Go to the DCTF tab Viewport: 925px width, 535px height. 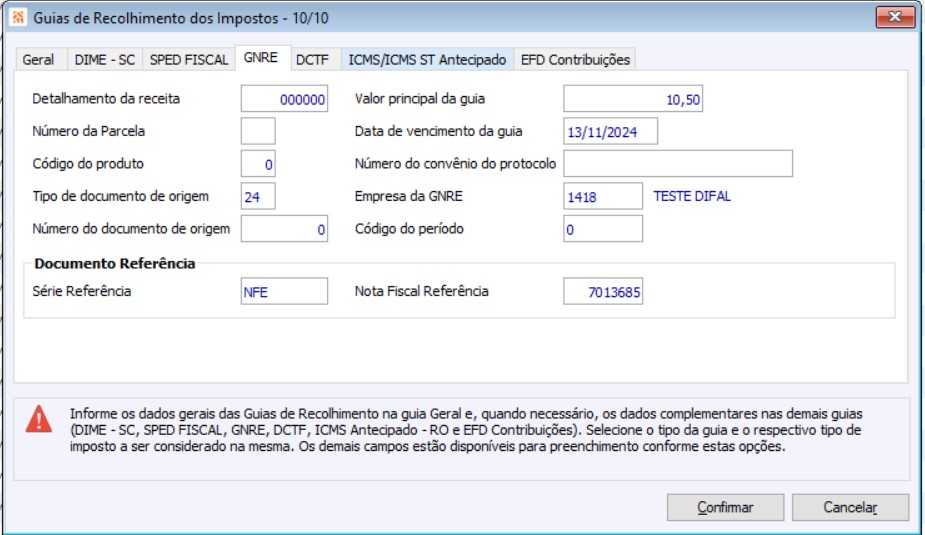pyautogui.click(x=313, y=60)
